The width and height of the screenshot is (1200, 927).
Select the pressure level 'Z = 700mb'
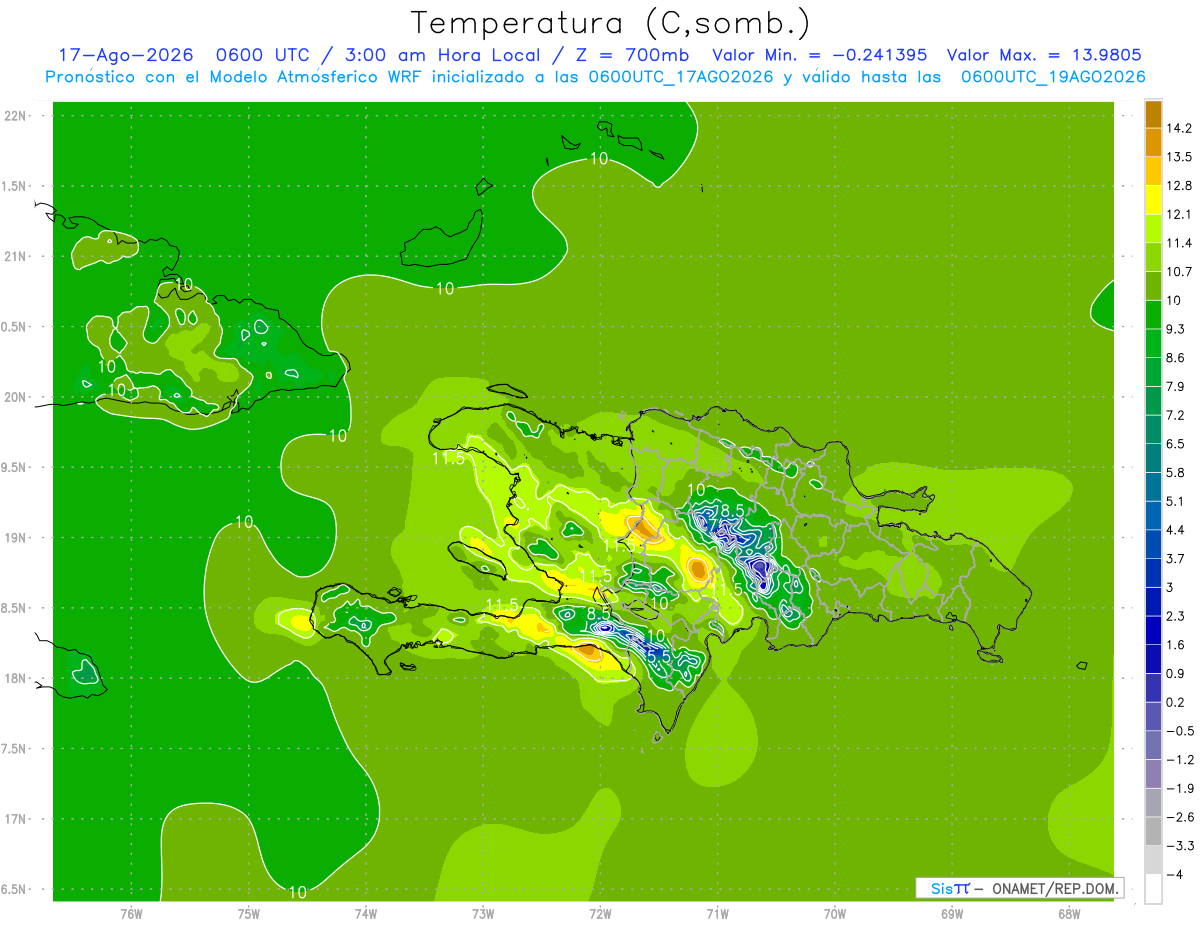632,55
